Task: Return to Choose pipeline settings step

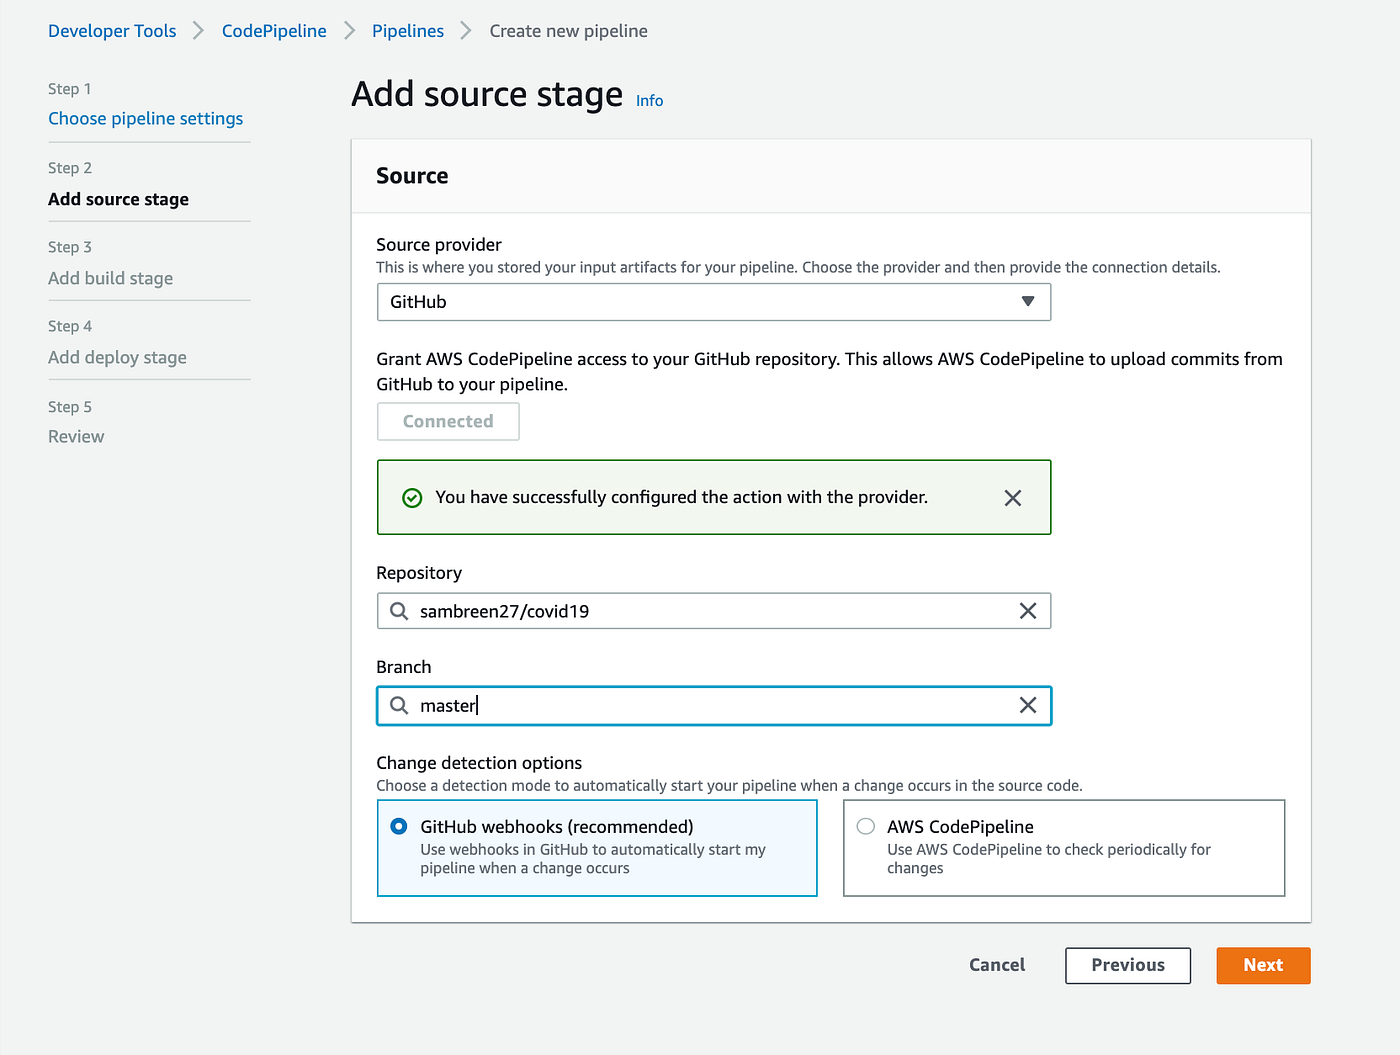Action: point(145,118)
